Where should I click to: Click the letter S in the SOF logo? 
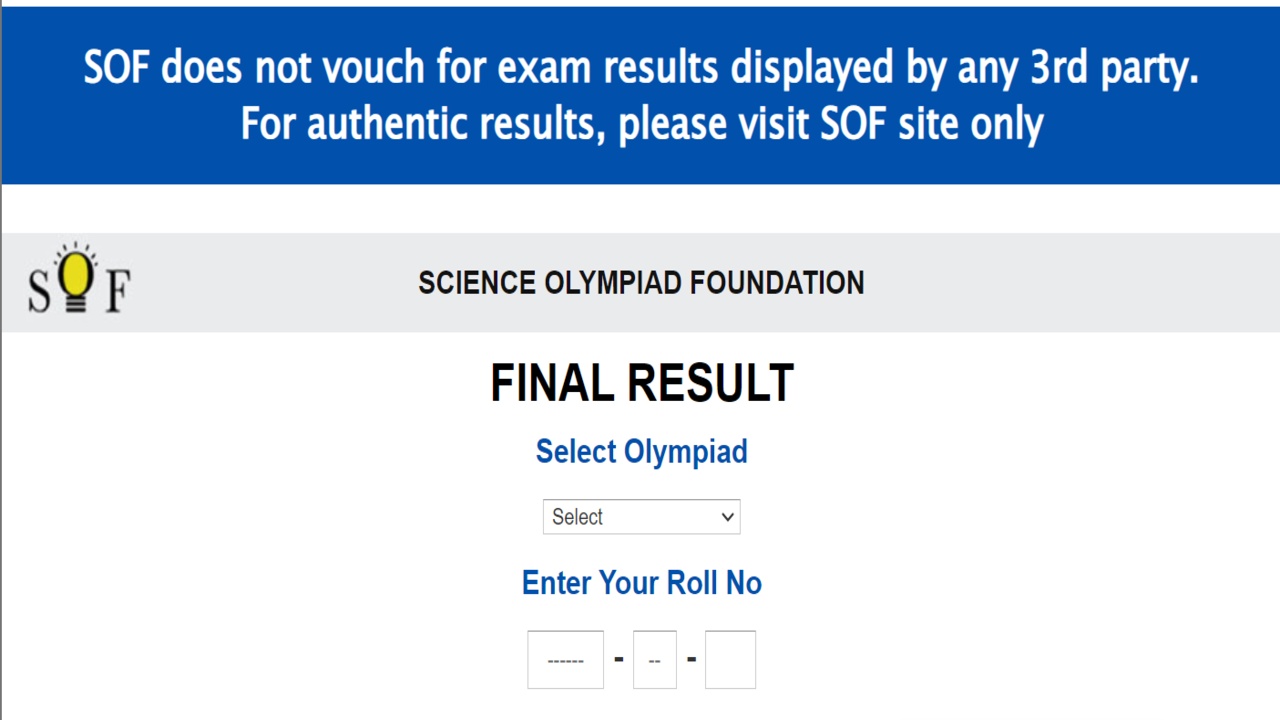pos(39,291)
